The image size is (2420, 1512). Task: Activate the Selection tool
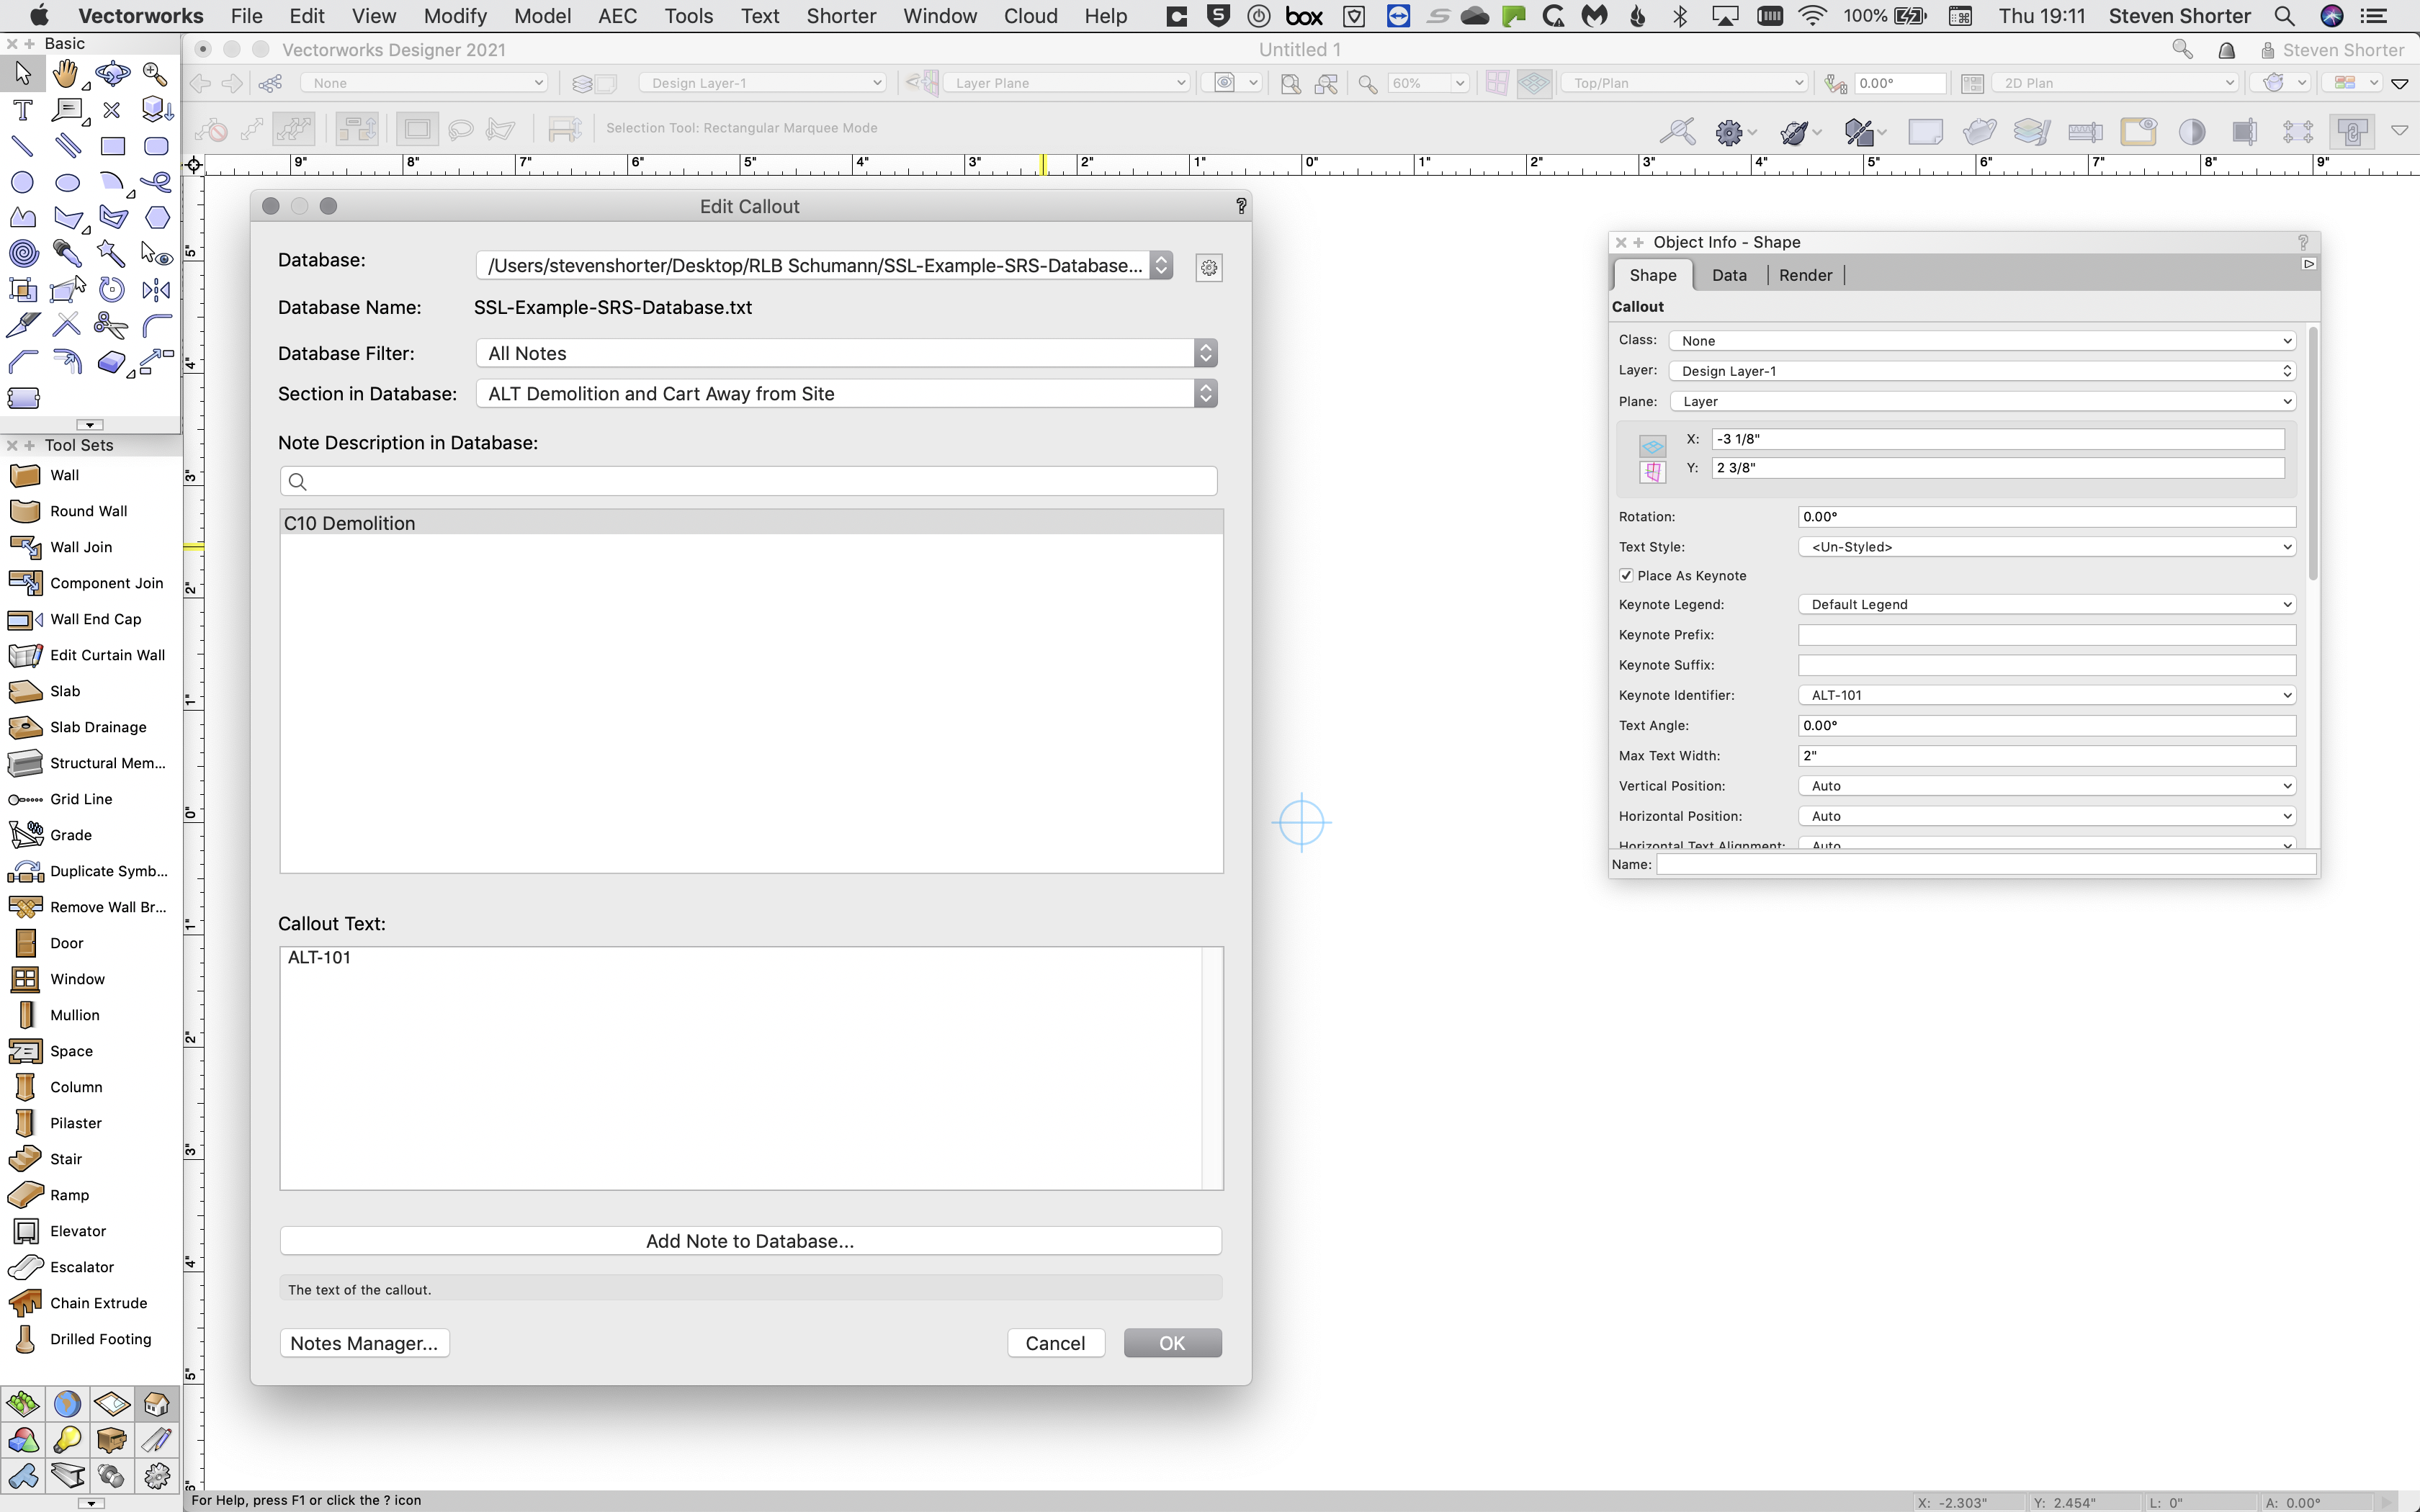tap(22, 72)
